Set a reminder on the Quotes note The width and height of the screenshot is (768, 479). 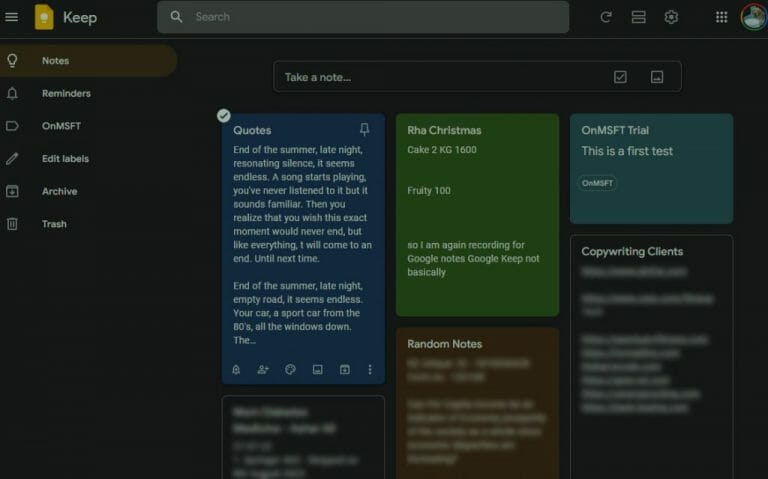[236, 369]
